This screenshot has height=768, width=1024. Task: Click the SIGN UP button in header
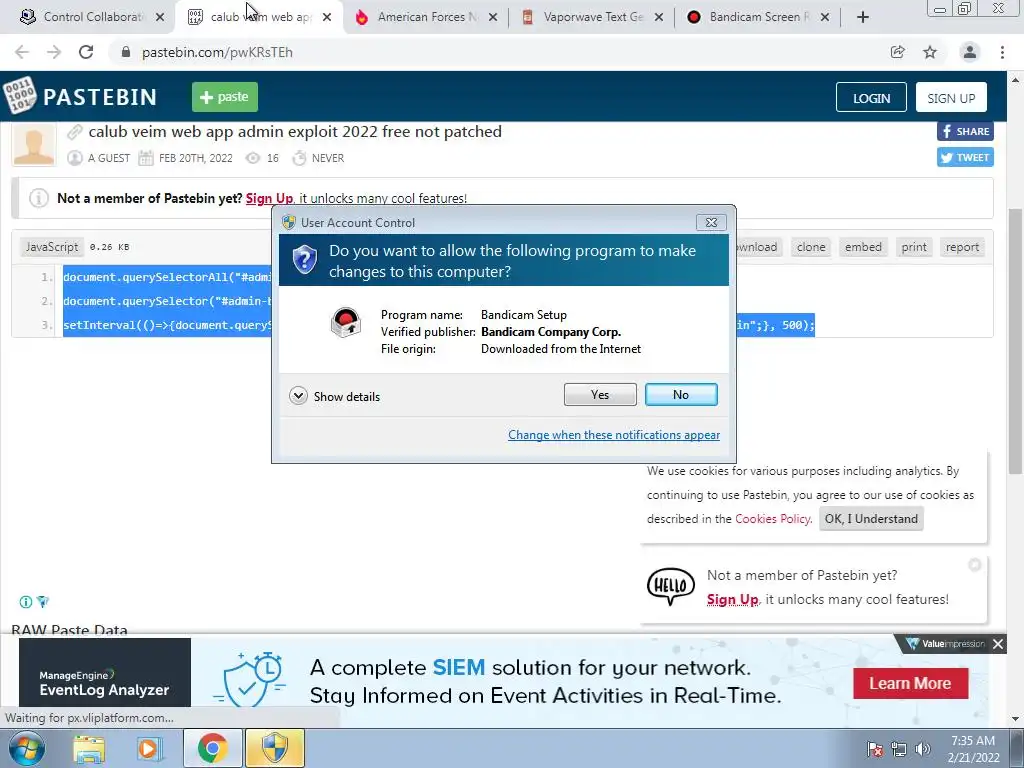coord(951,98)
